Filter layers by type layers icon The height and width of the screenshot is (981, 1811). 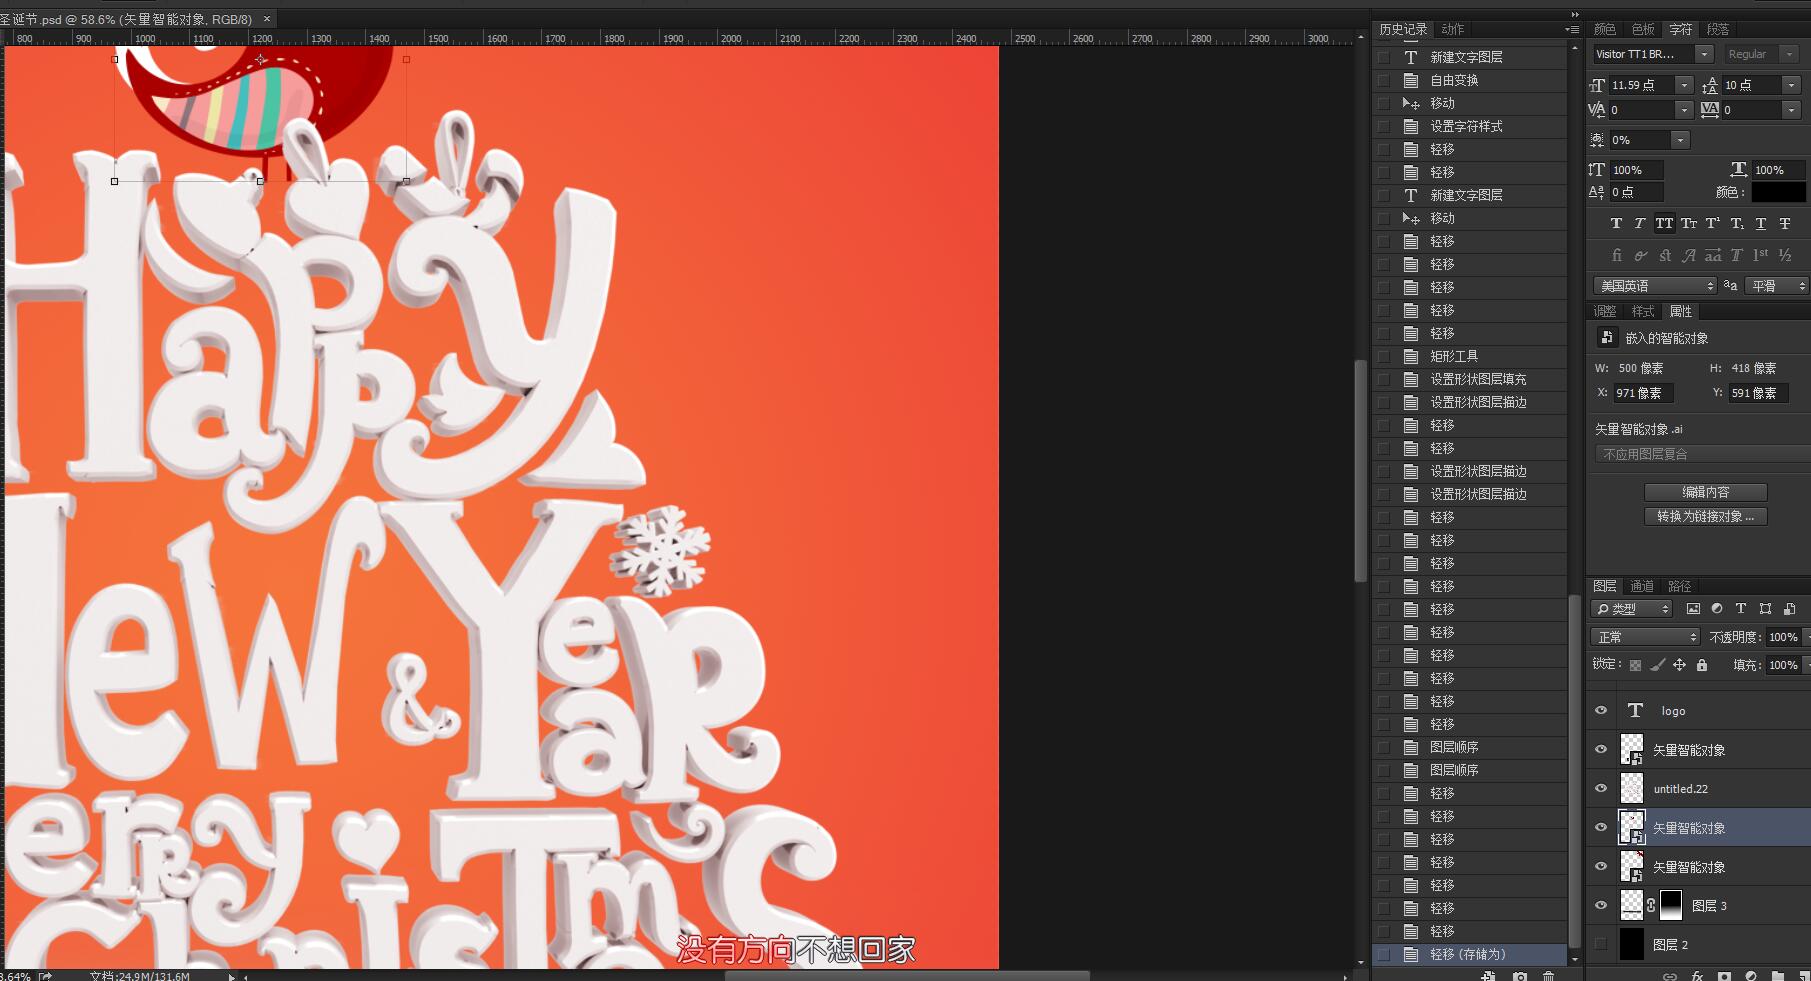1741,608
